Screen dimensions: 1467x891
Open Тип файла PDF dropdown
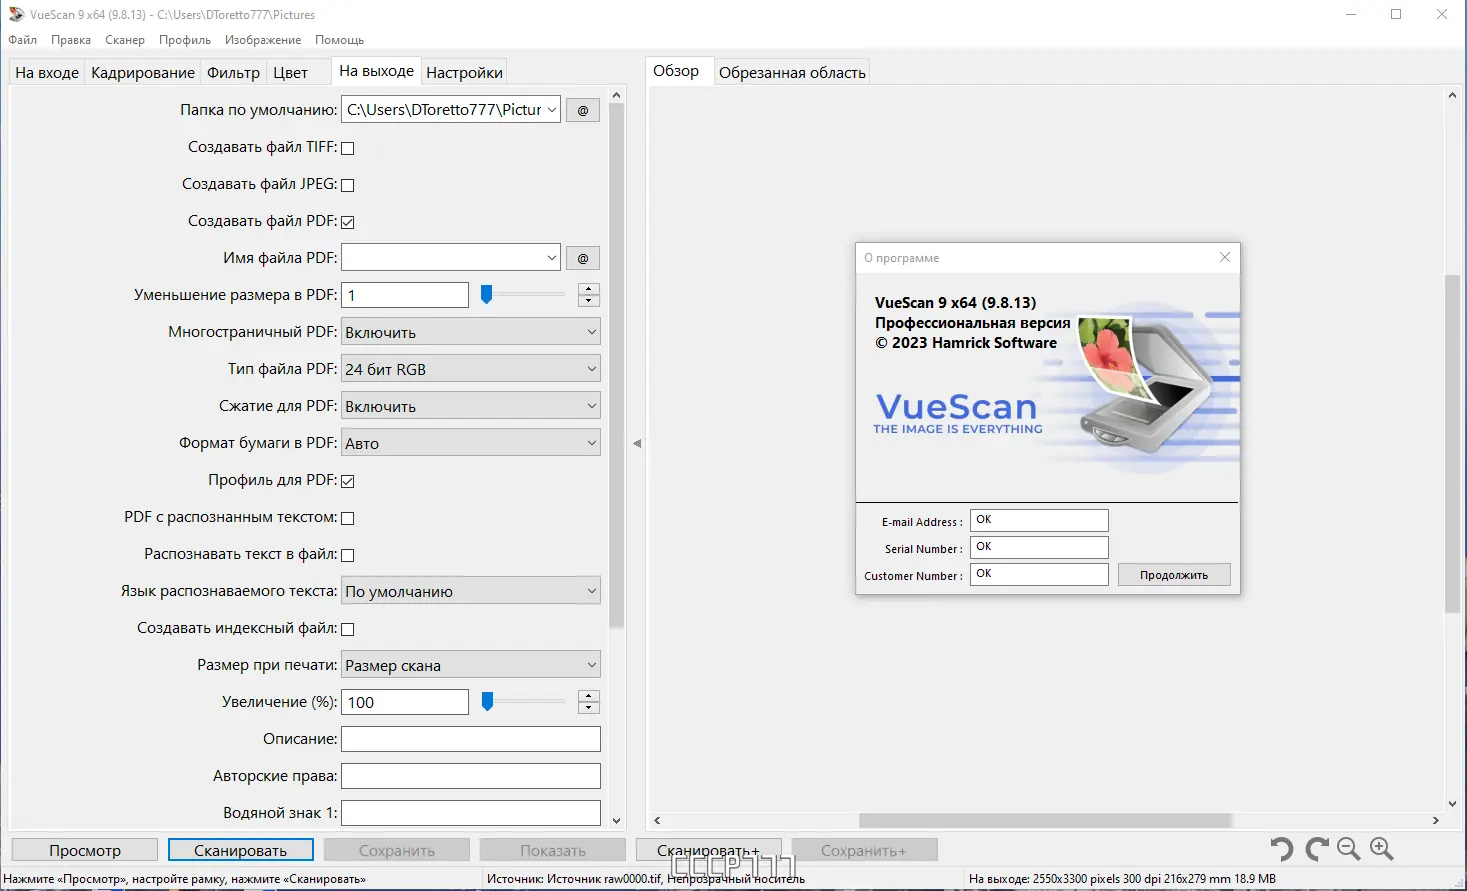point(471,369)
